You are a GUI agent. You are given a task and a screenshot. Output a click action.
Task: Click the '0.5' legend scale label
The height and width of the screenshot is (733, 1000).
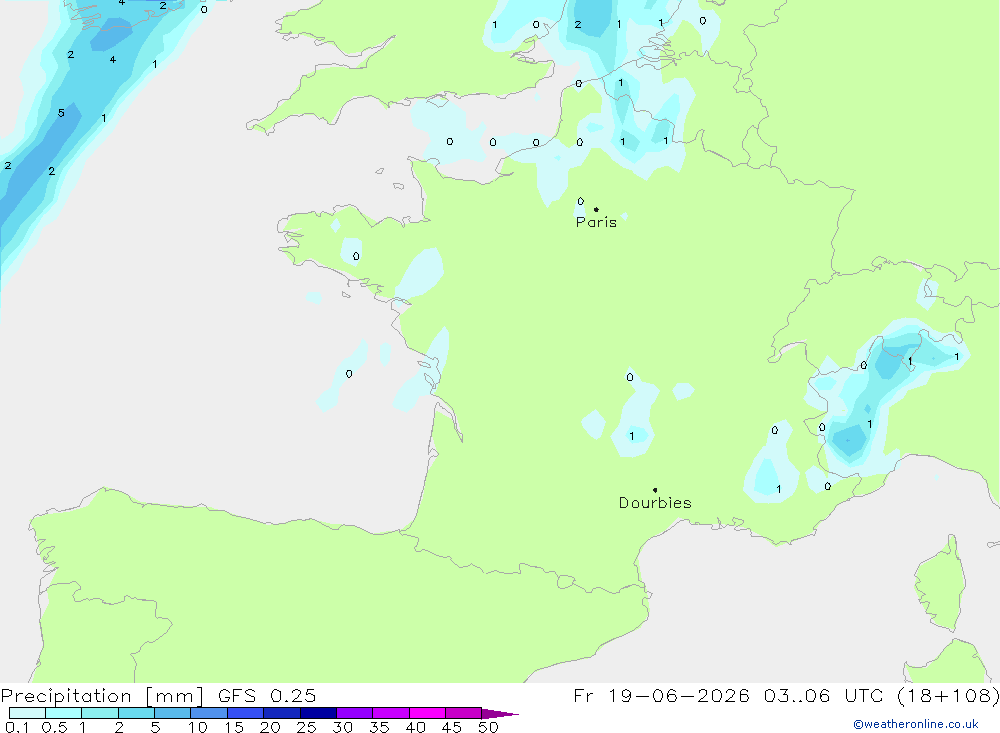(54, 727)
